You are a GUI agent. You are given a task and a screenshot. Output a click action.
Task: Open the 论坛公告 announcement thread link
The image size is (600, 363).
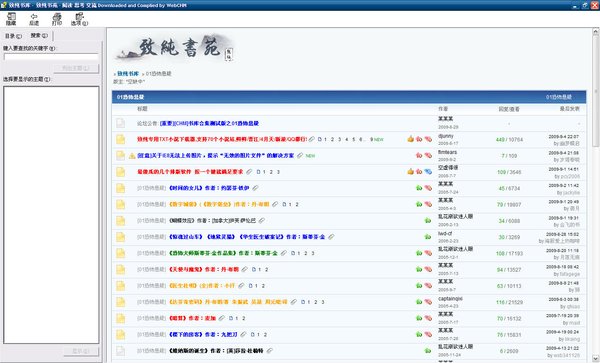coord(209,123)
